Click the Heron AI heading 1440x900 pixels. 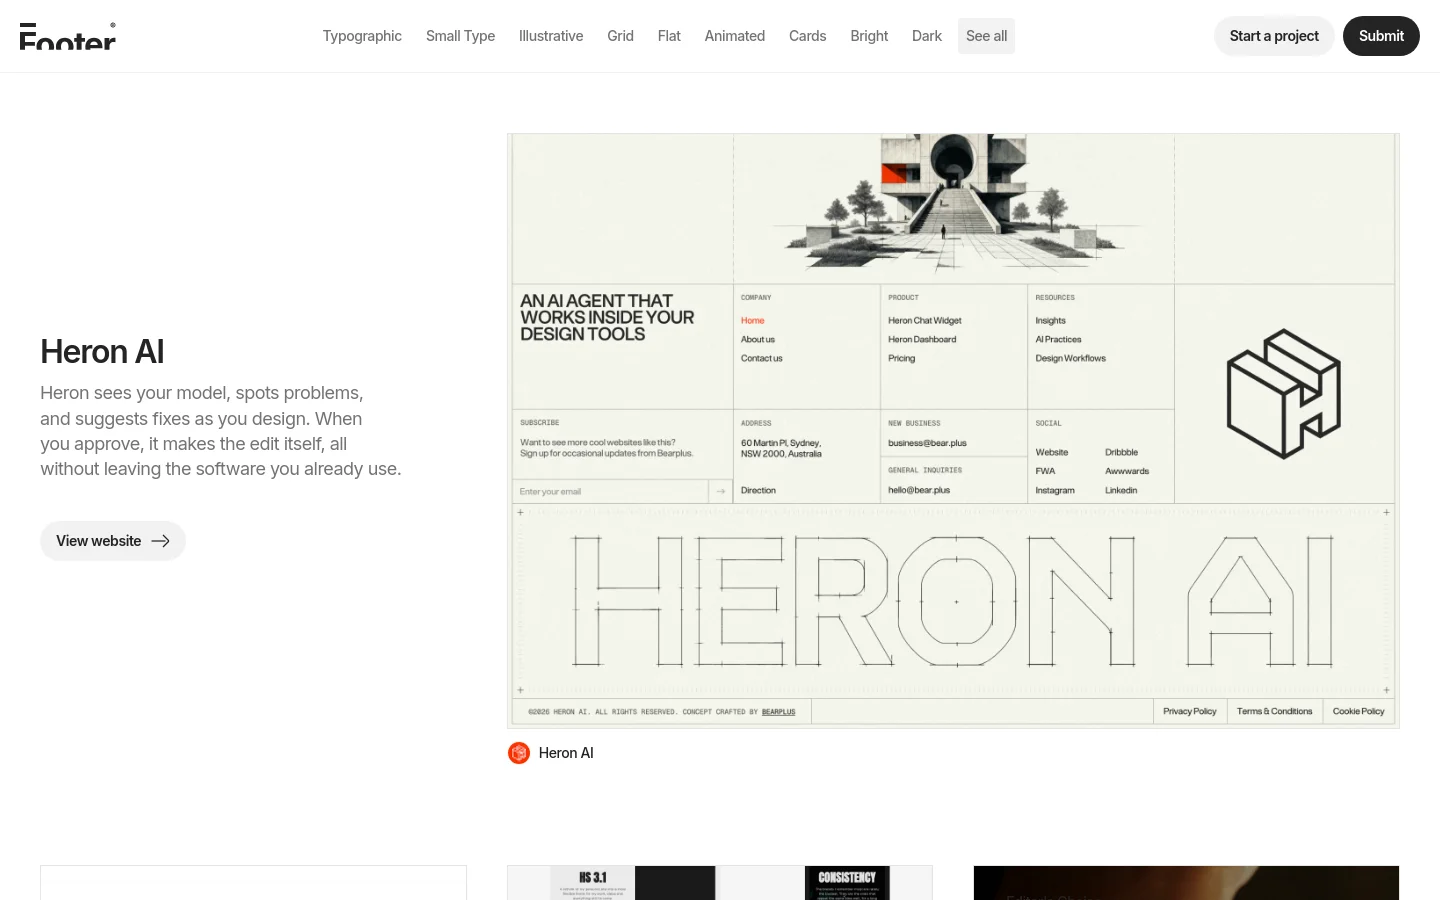[x=102, y=352]
